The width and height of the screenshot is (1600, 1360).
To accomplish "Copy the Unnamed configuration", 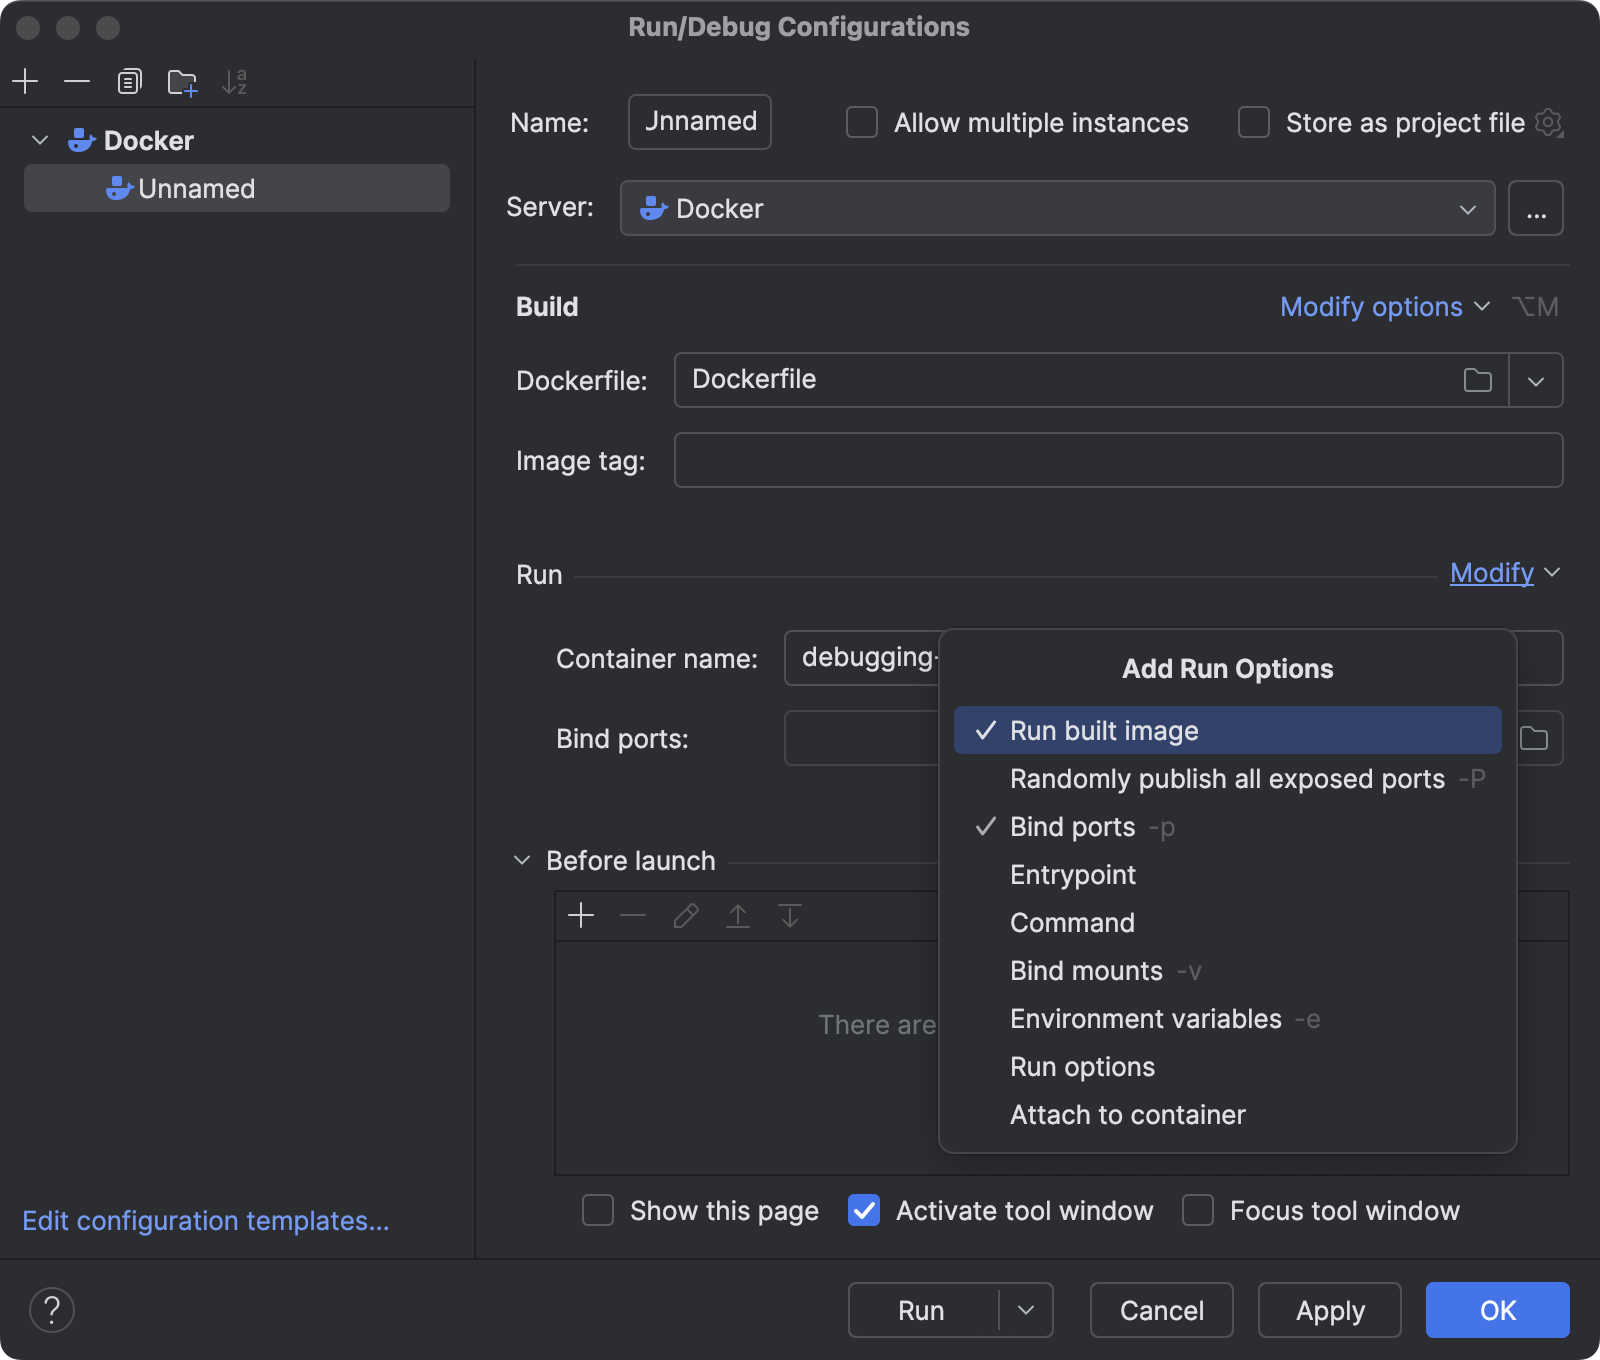I will [129, 81].
